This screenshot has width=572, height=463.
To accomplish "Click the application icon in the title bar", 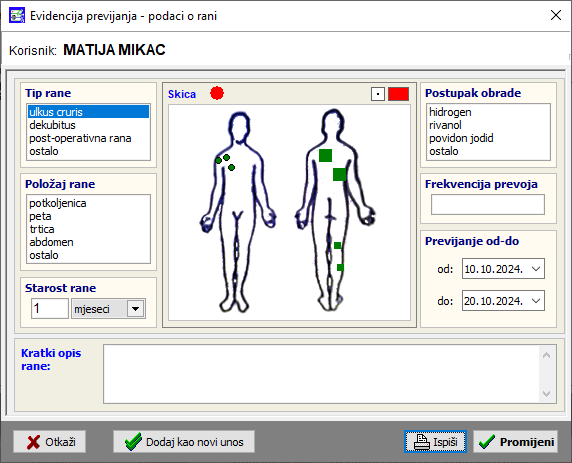I will point(17,16).
